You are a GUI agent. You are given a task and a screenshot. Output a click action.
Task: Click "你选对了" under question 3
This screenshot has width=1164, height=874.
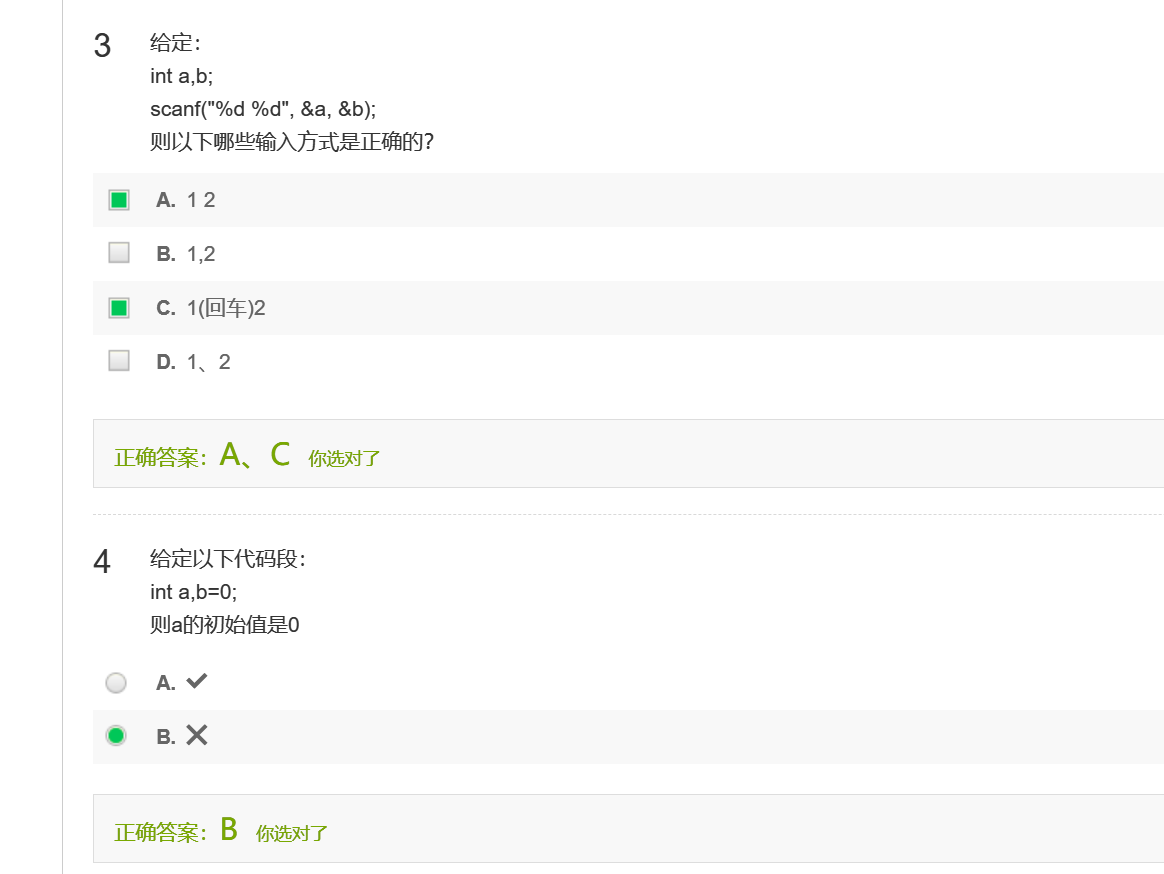click(x=344, y=459)
